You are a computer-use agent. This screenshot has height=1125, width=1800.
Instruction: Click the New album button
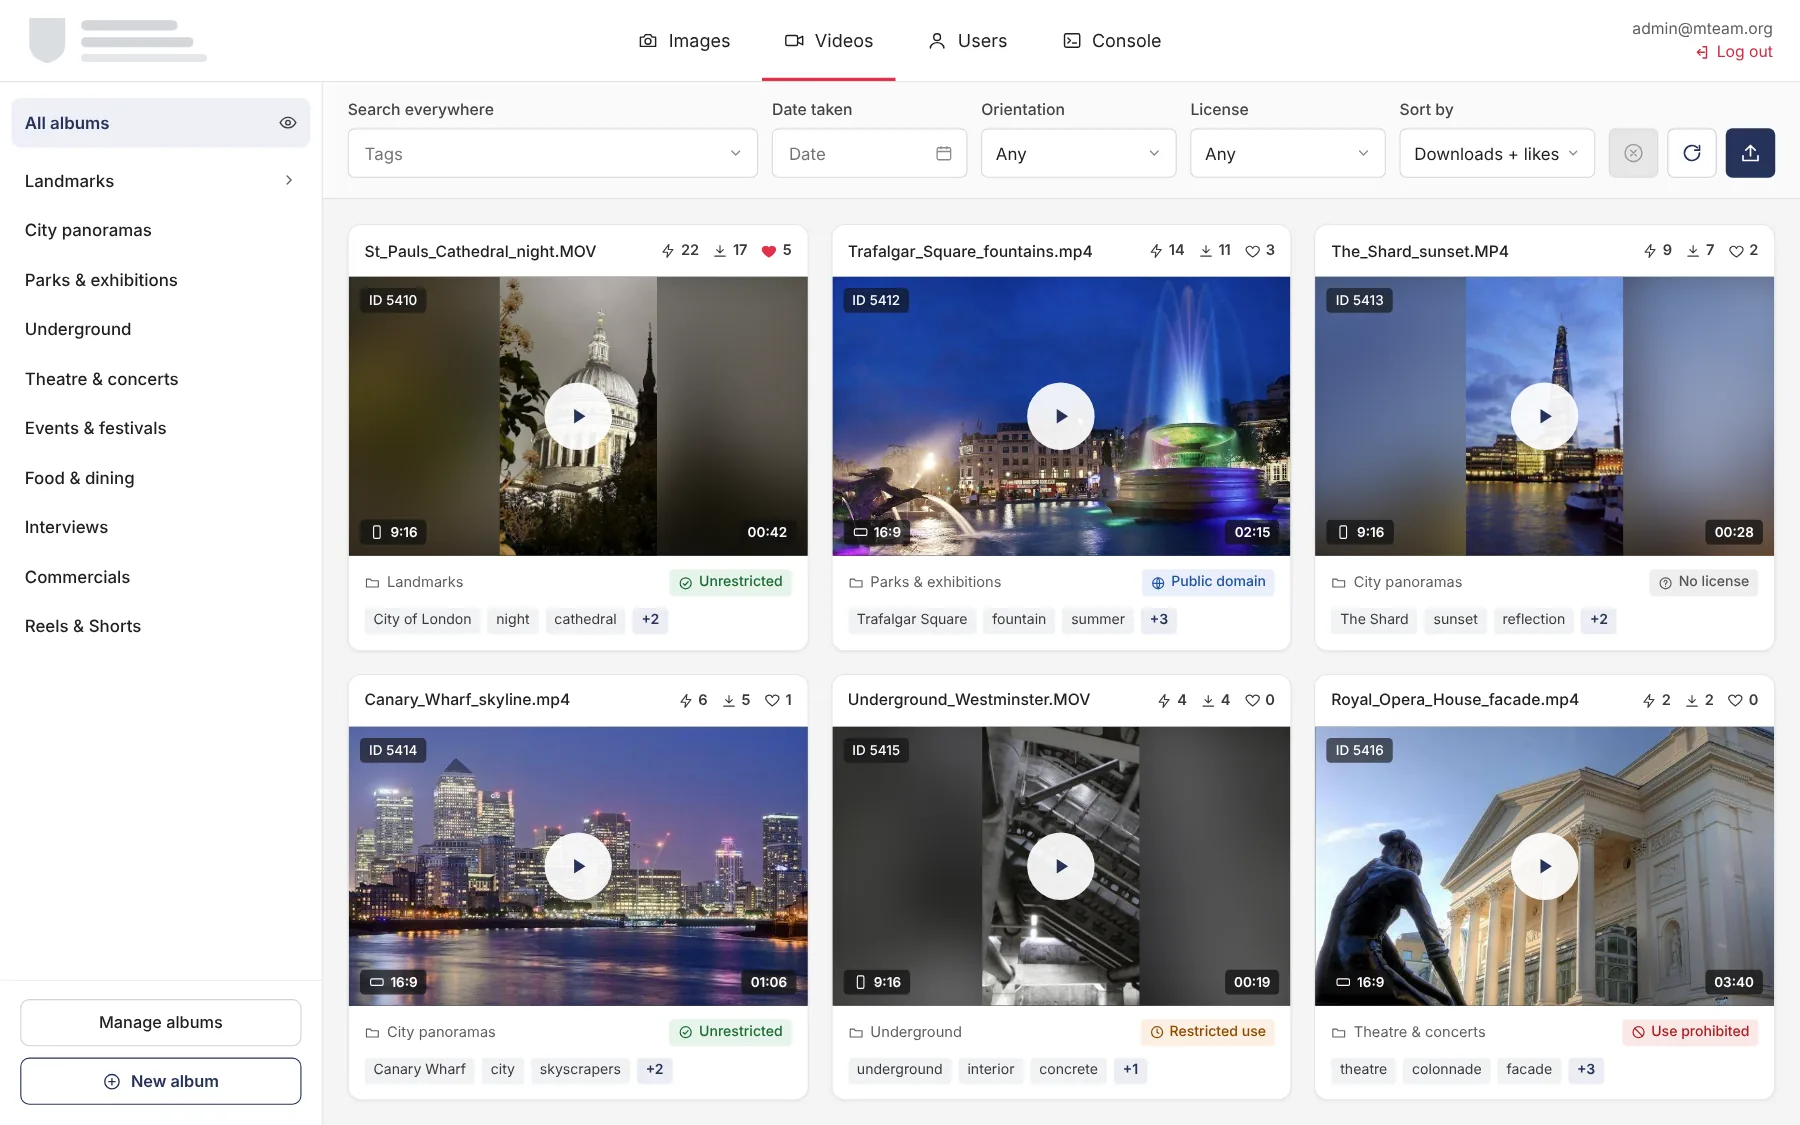pyautogui.click(x=161, y=1081)
